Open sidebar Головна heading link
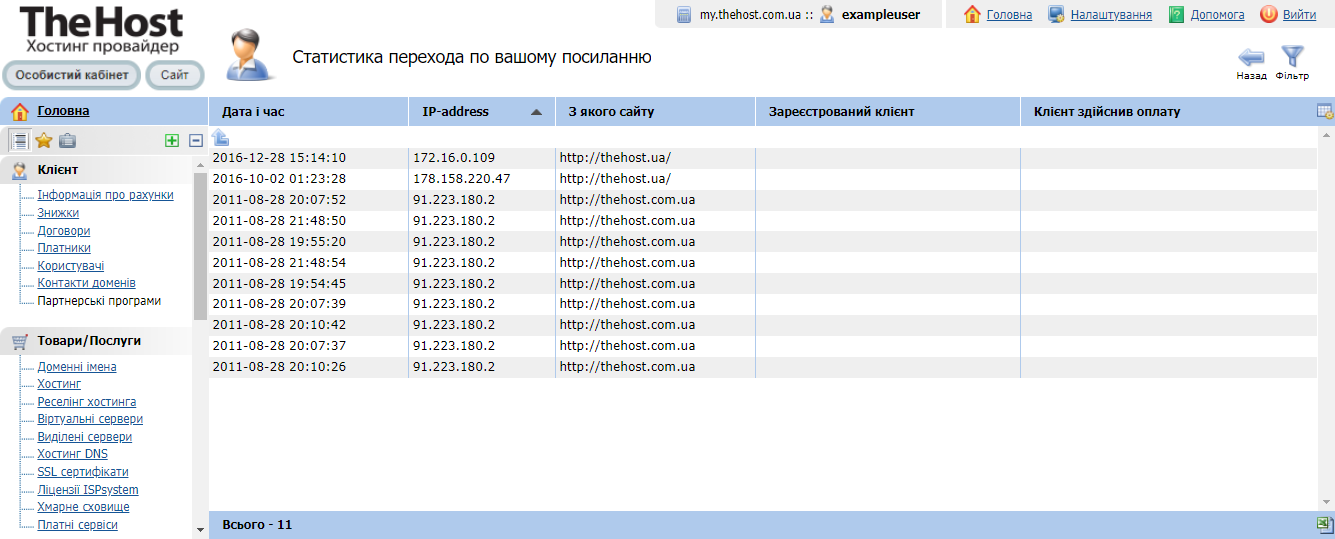 (x=63, y=111)
